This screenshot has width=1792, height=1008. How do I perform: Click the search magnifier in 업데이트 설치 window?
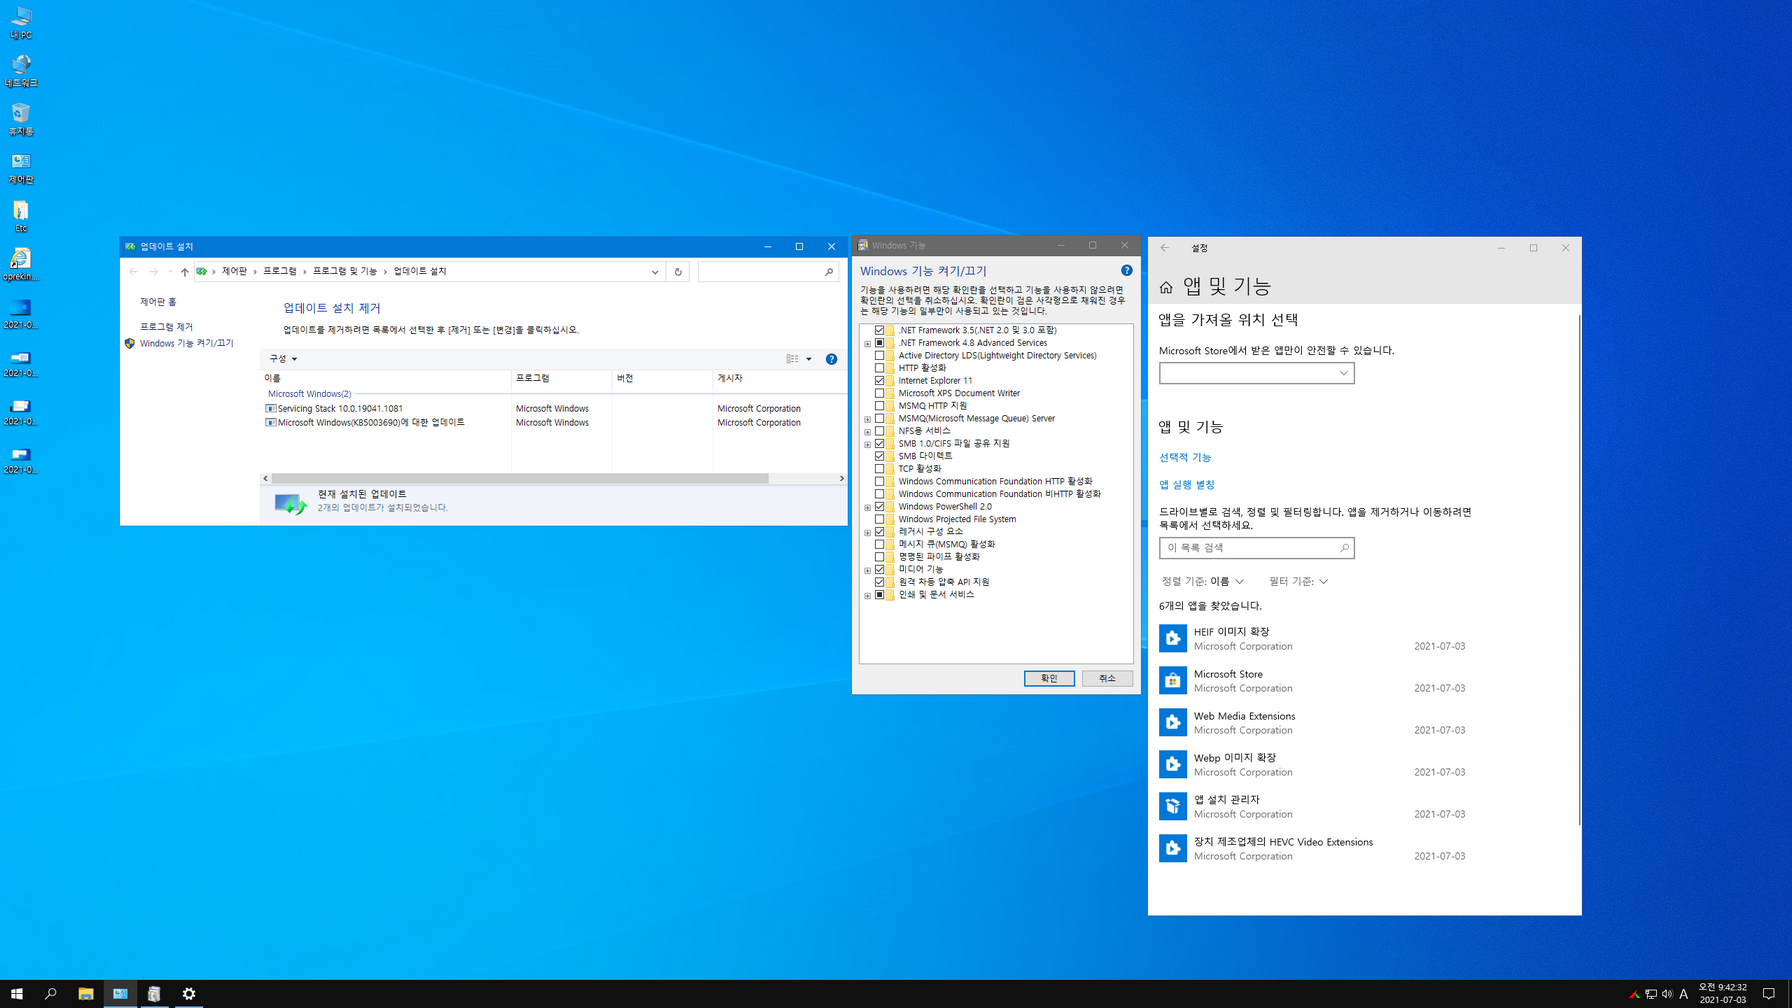(x=829, y=271)
